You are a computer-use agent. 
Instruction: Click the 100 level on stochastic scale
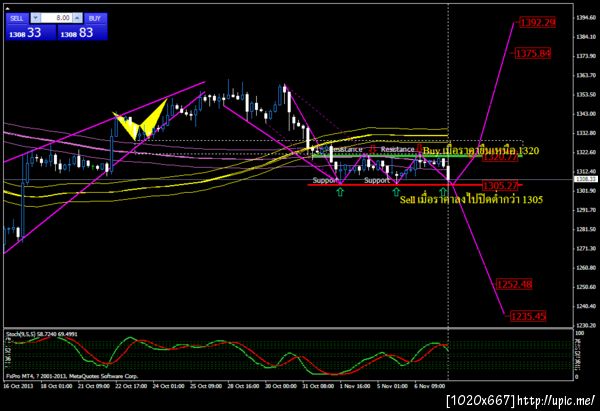tap(579, 334)
